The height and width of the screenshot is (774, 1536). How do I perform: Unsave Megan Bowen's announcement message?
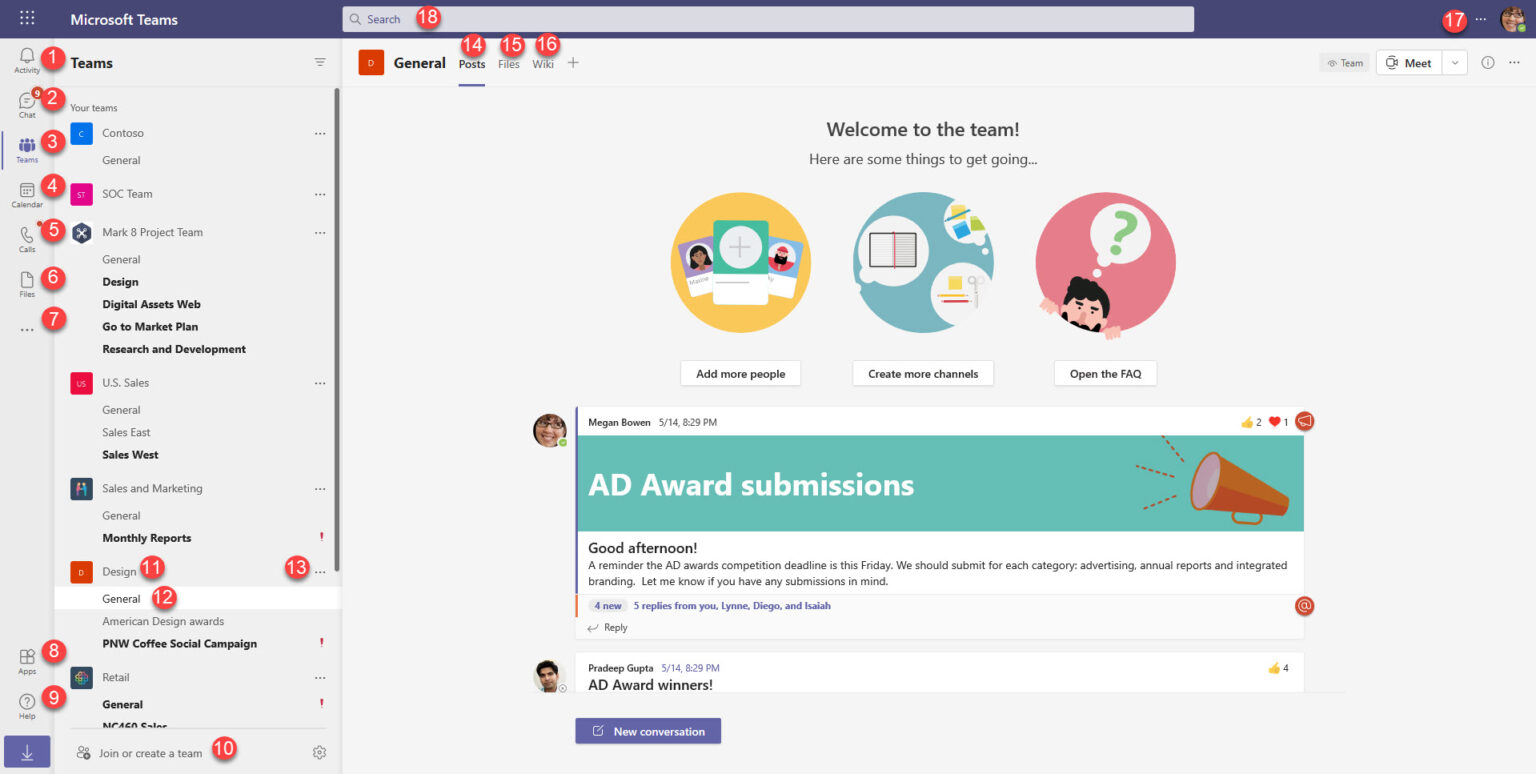[x=1304, y=421]
